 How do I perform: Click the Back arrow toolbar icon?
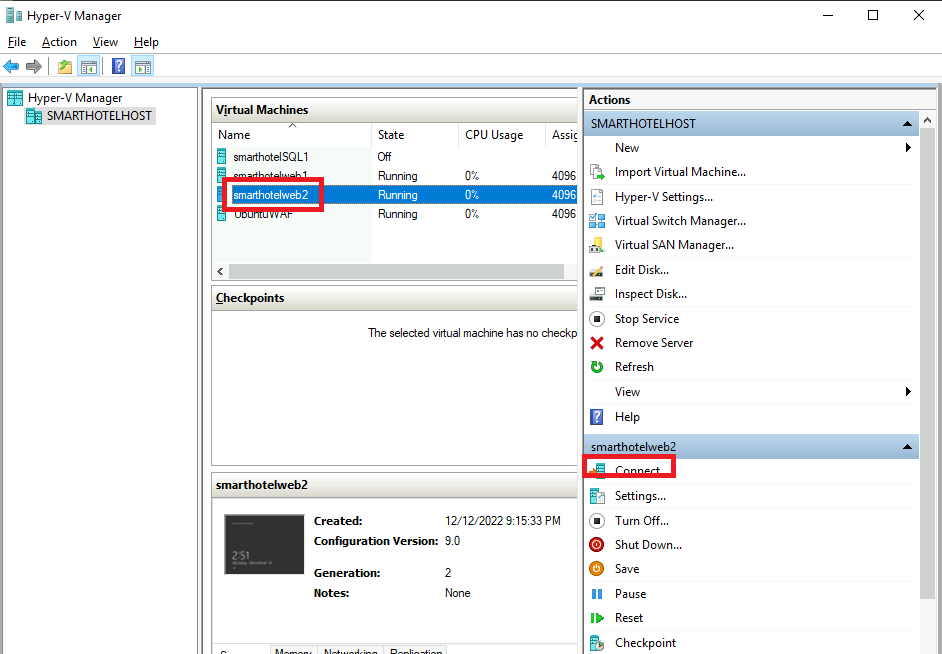[x=11, y=66]
